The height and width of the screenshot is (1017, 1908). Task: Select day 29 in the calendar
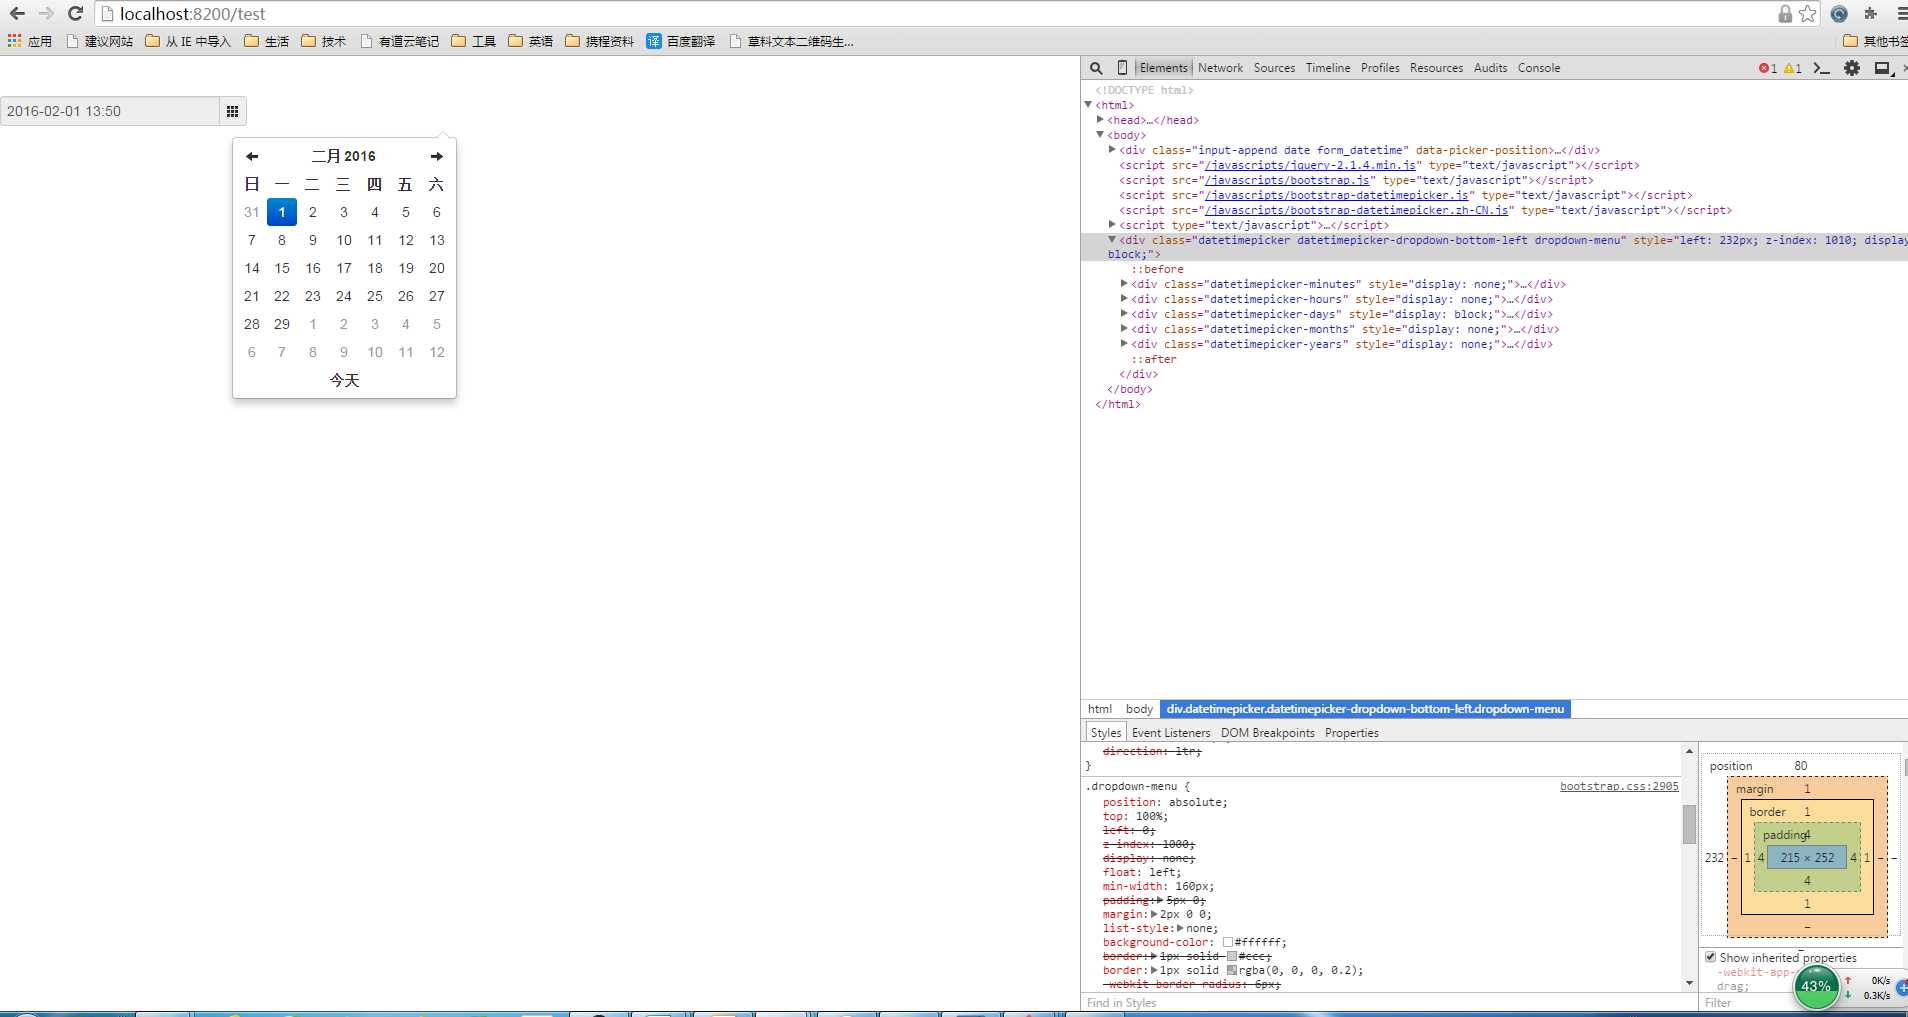[282, 324]
